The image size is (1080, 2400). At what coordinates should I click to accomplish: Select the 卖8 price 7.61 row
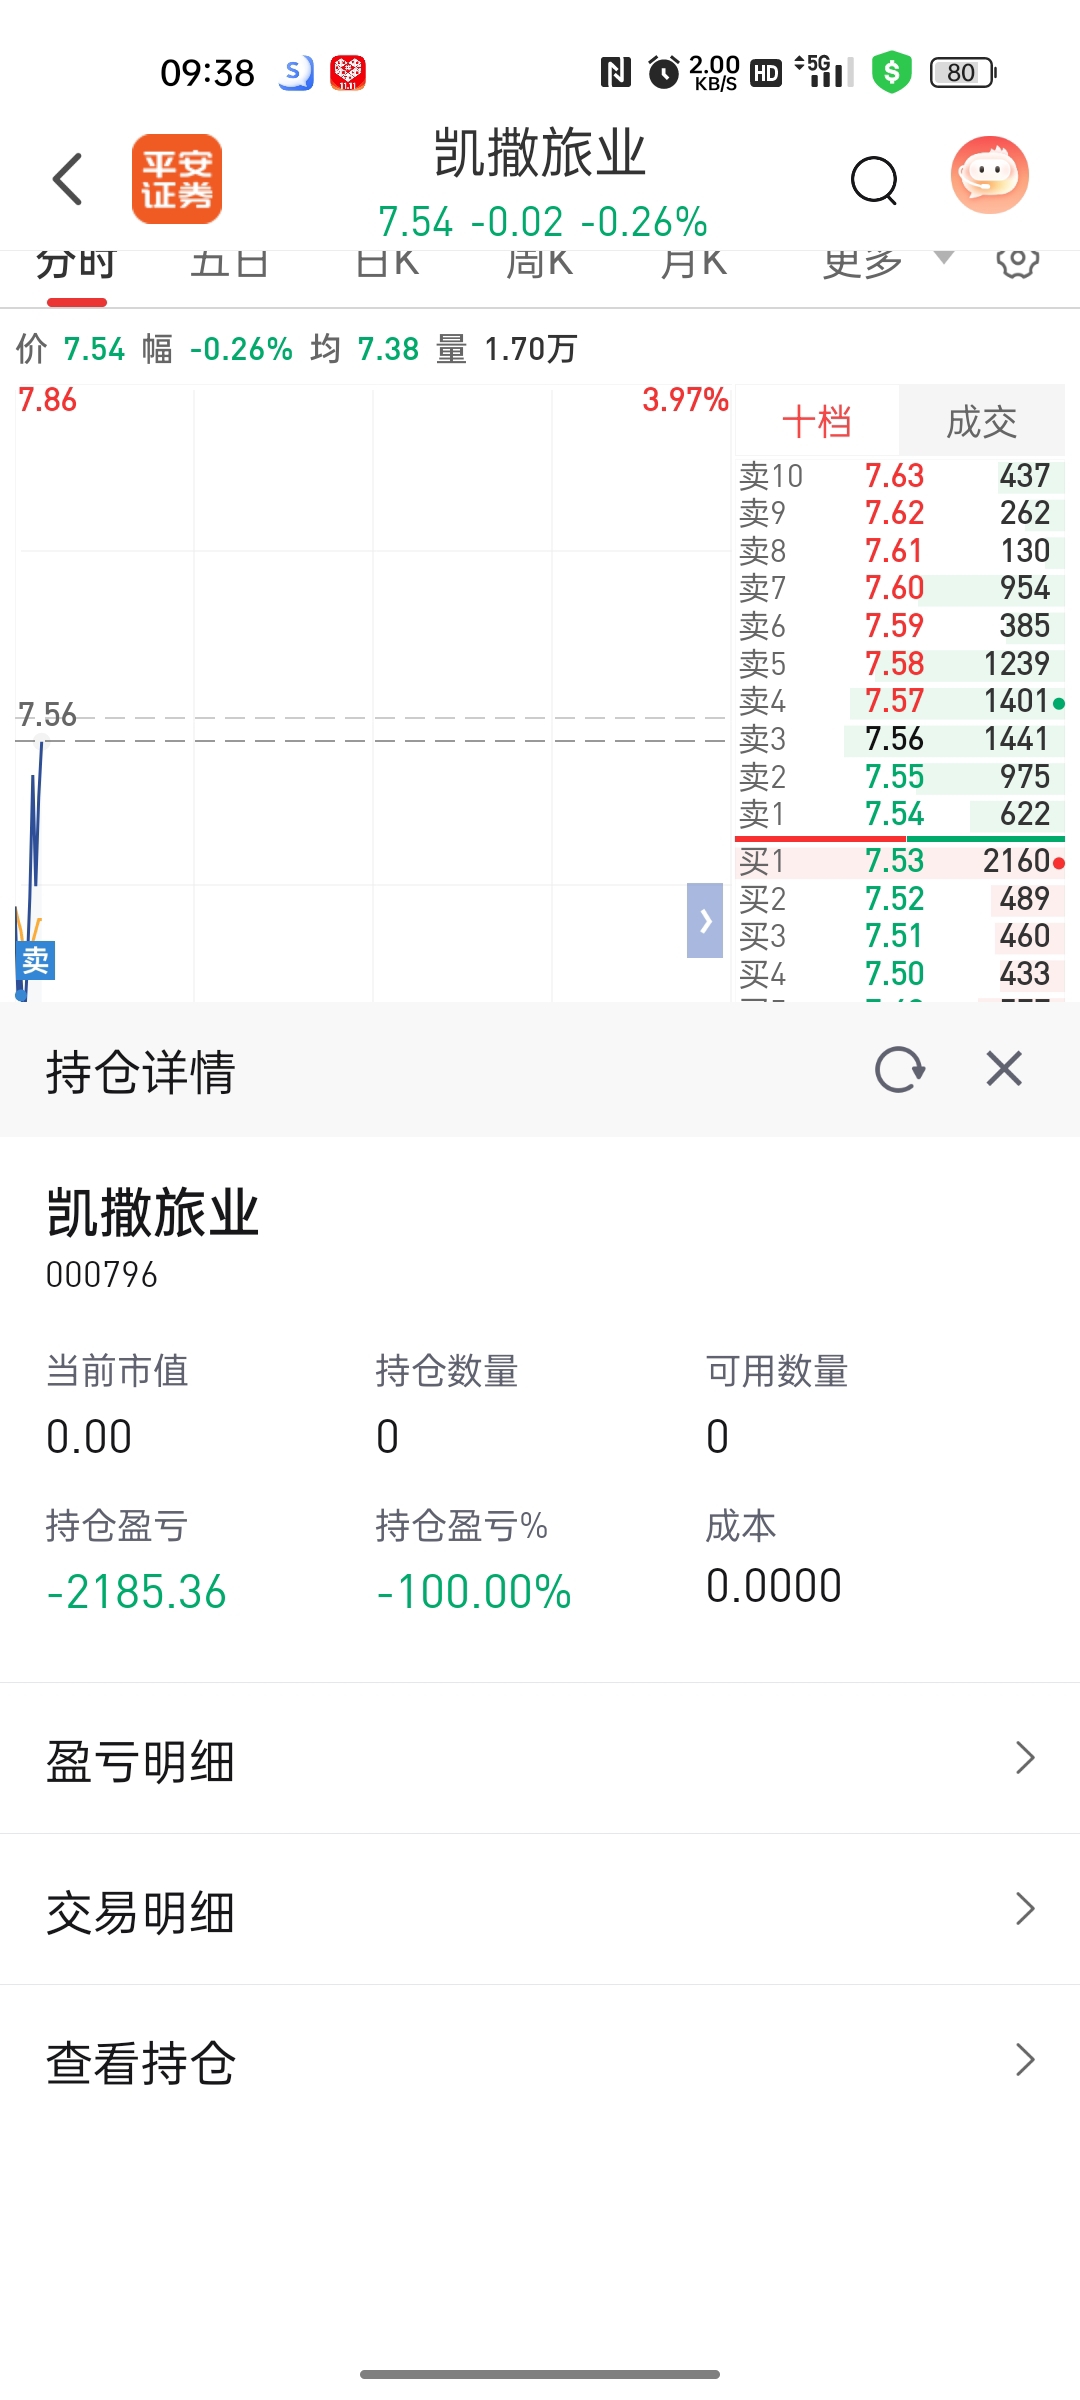click(900, 551)
